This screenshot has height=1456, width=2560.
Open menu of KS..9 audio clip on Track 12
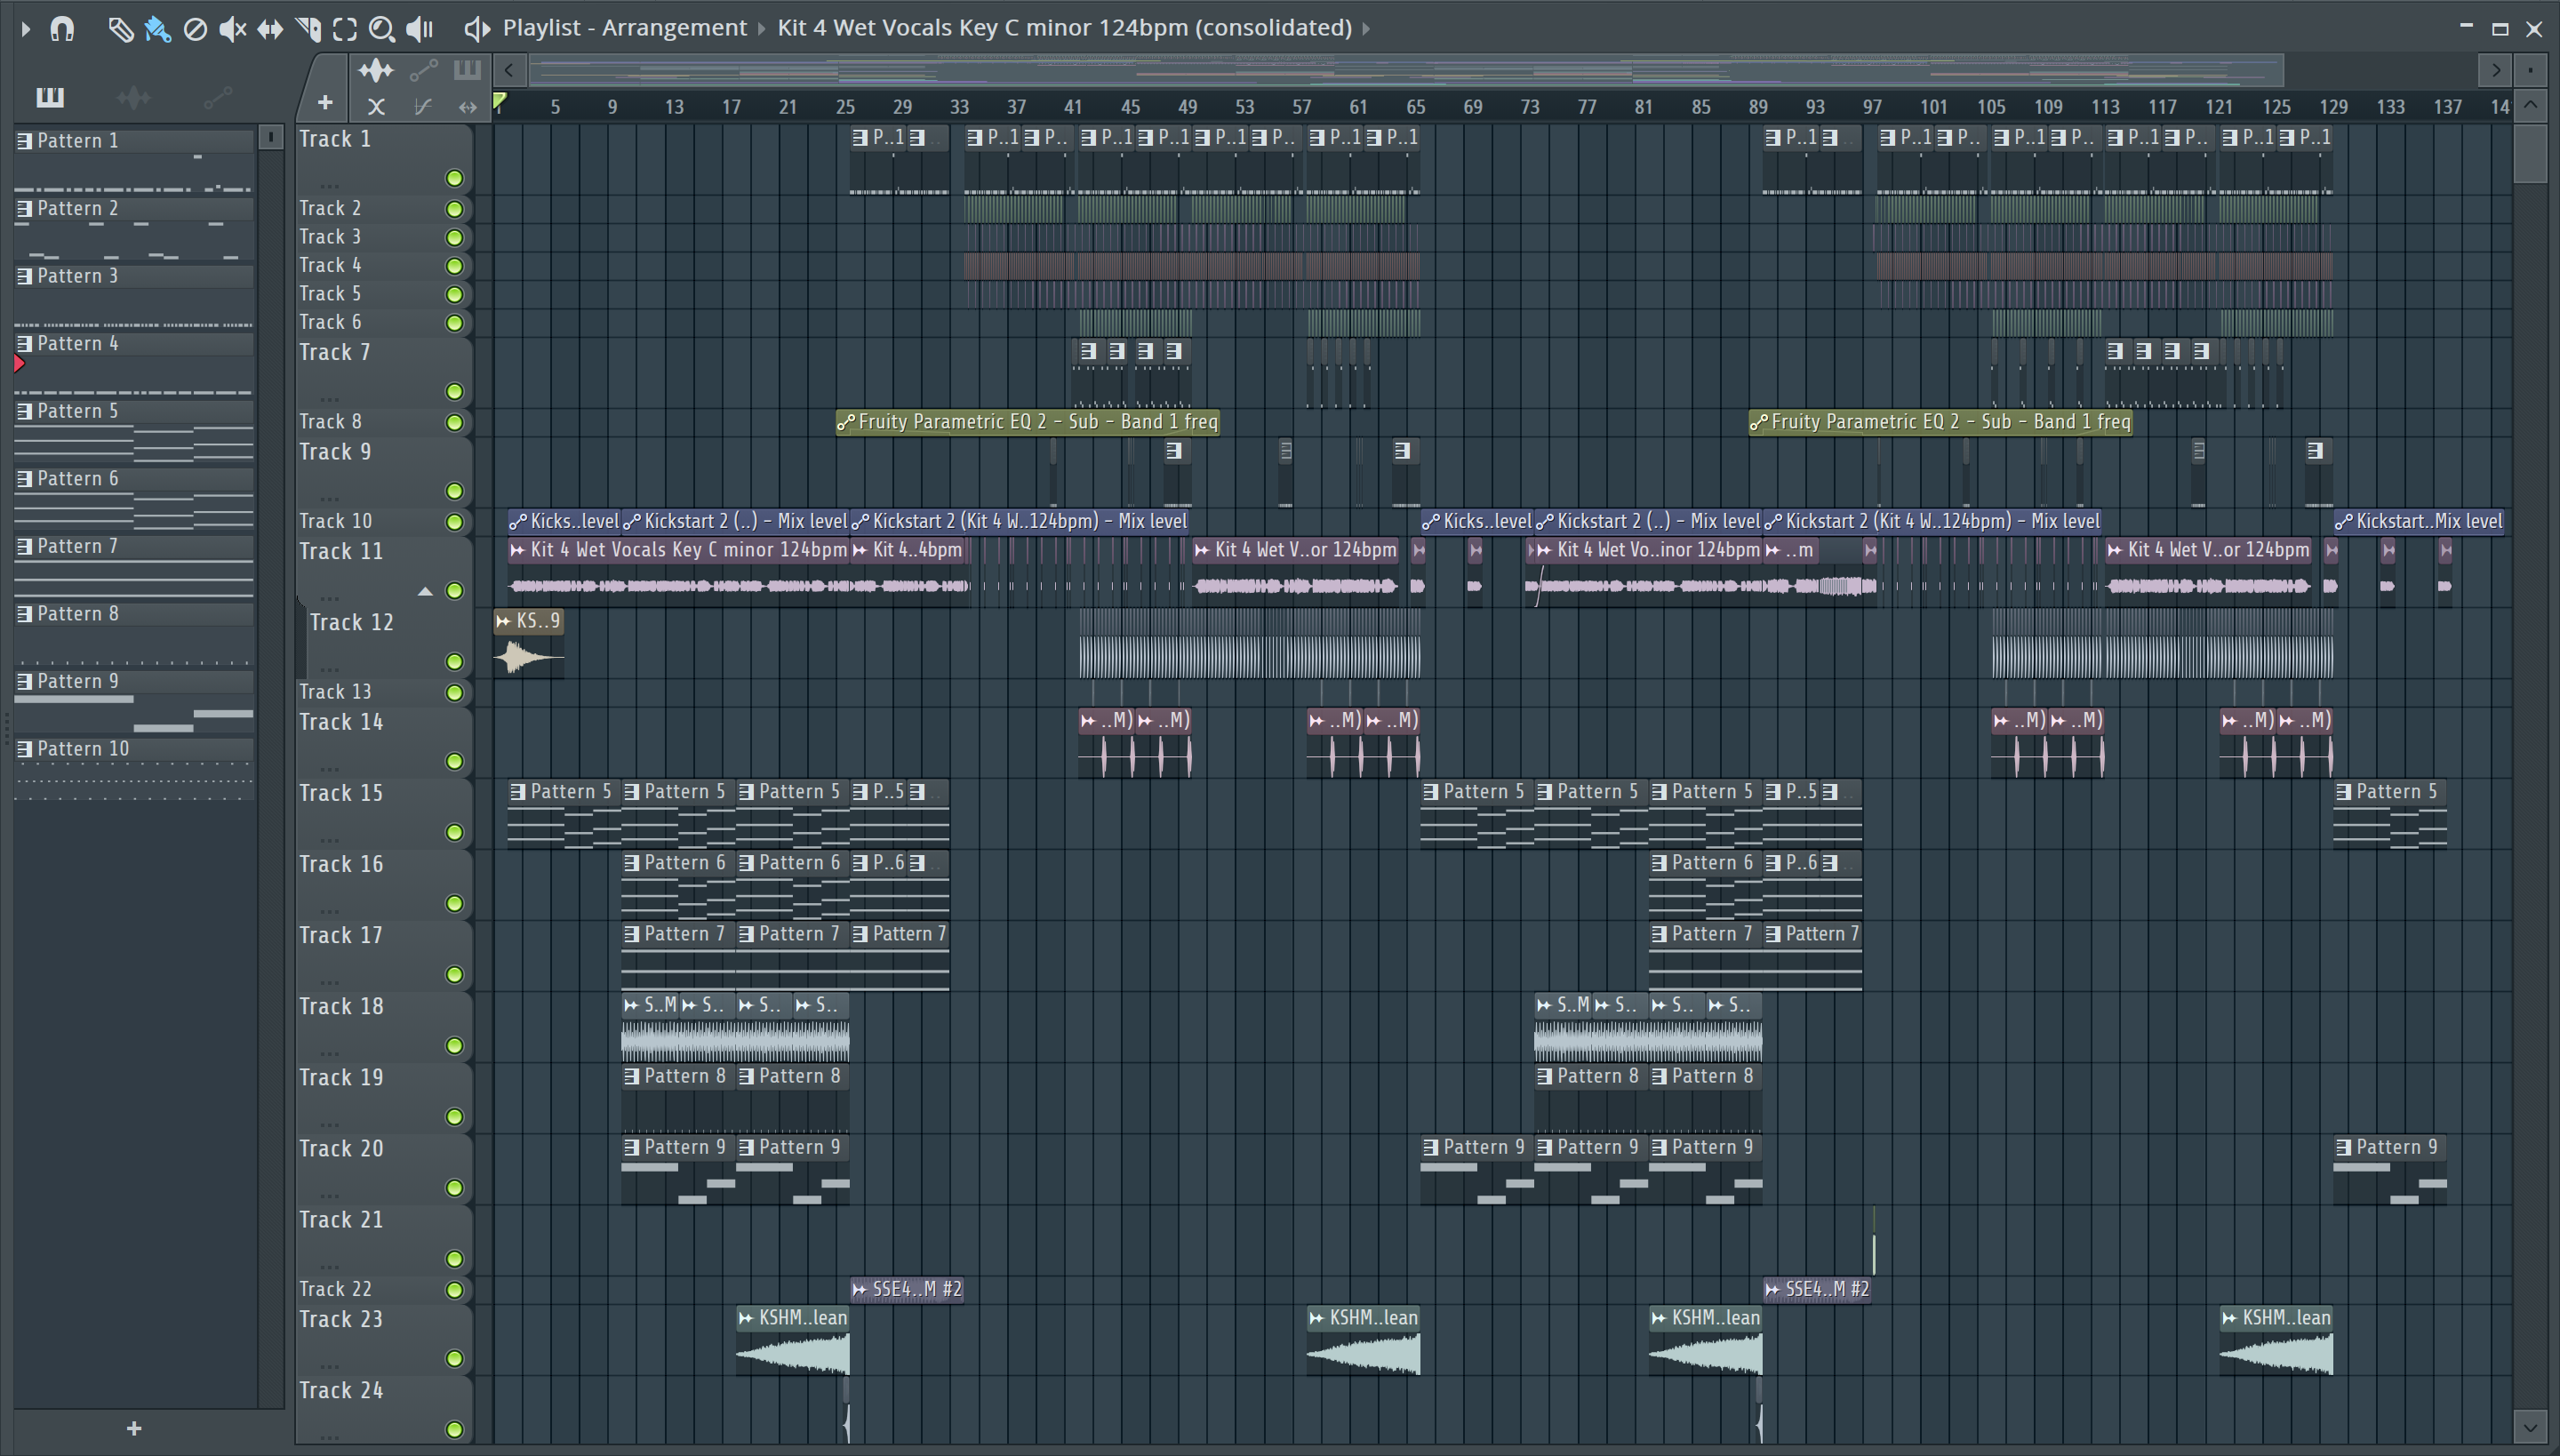click(x=504, y=621)
